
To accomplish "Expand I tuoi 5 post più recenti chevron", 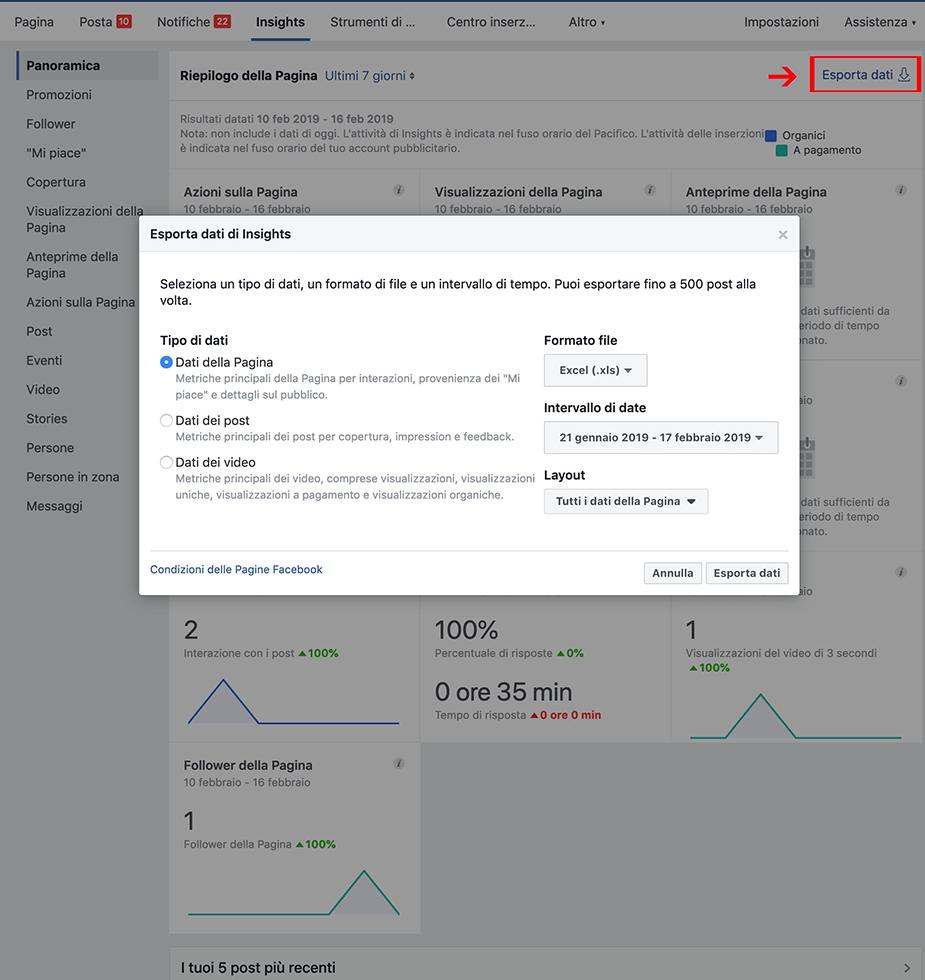I will [907, 968].
